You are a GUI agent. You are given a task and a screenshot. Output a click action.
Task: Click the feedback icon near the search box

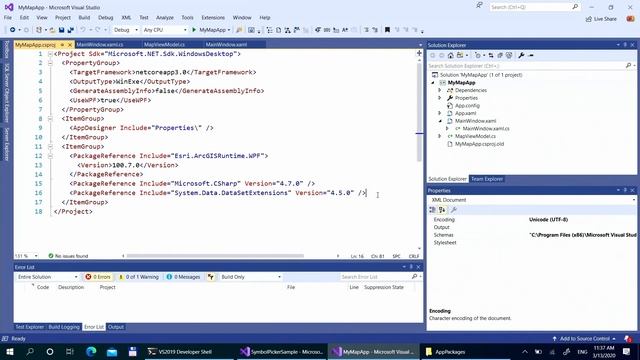point(479,5)
